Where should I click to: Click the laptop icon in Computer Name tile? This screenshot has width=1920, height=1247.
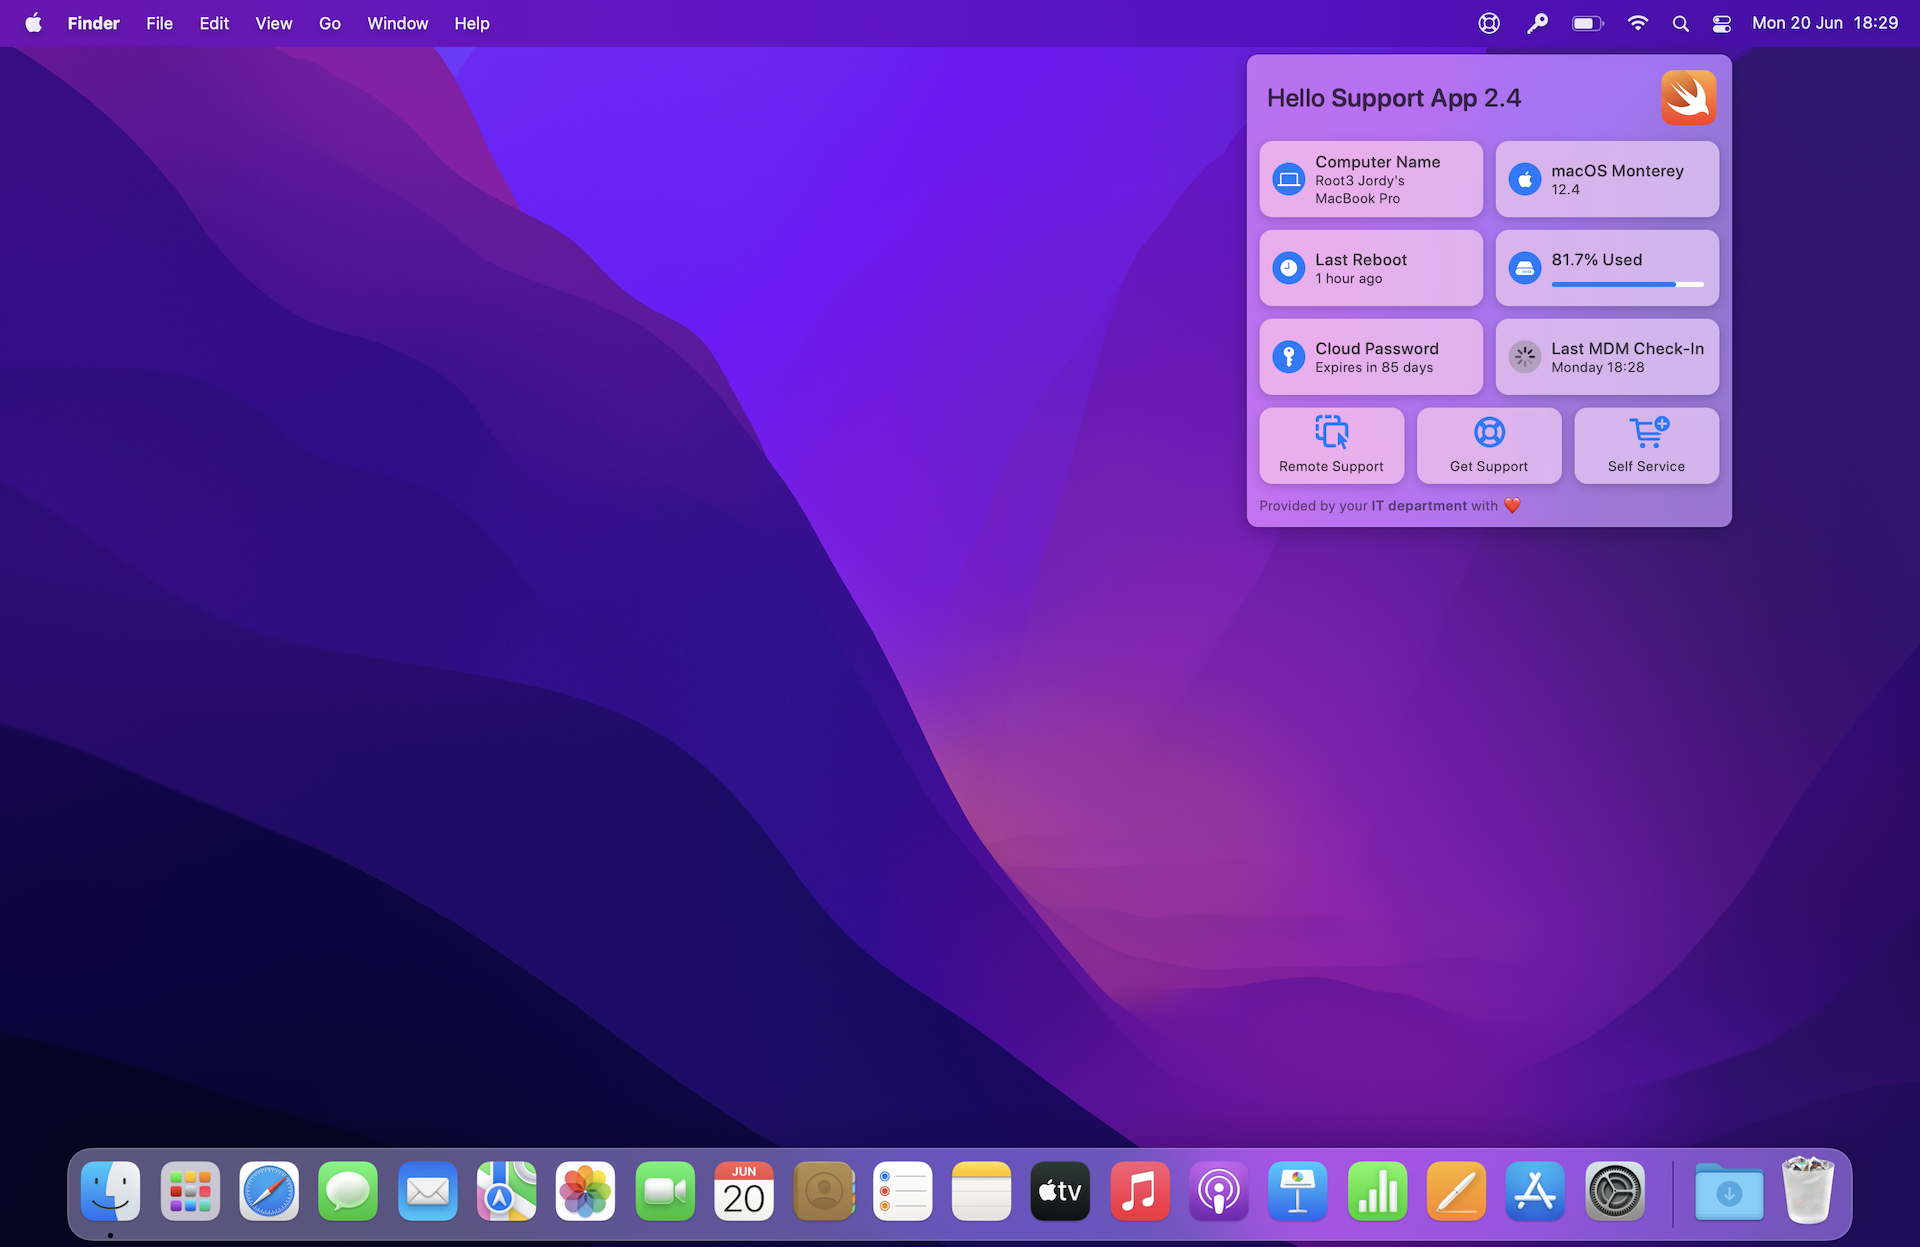coord(1289,179)
